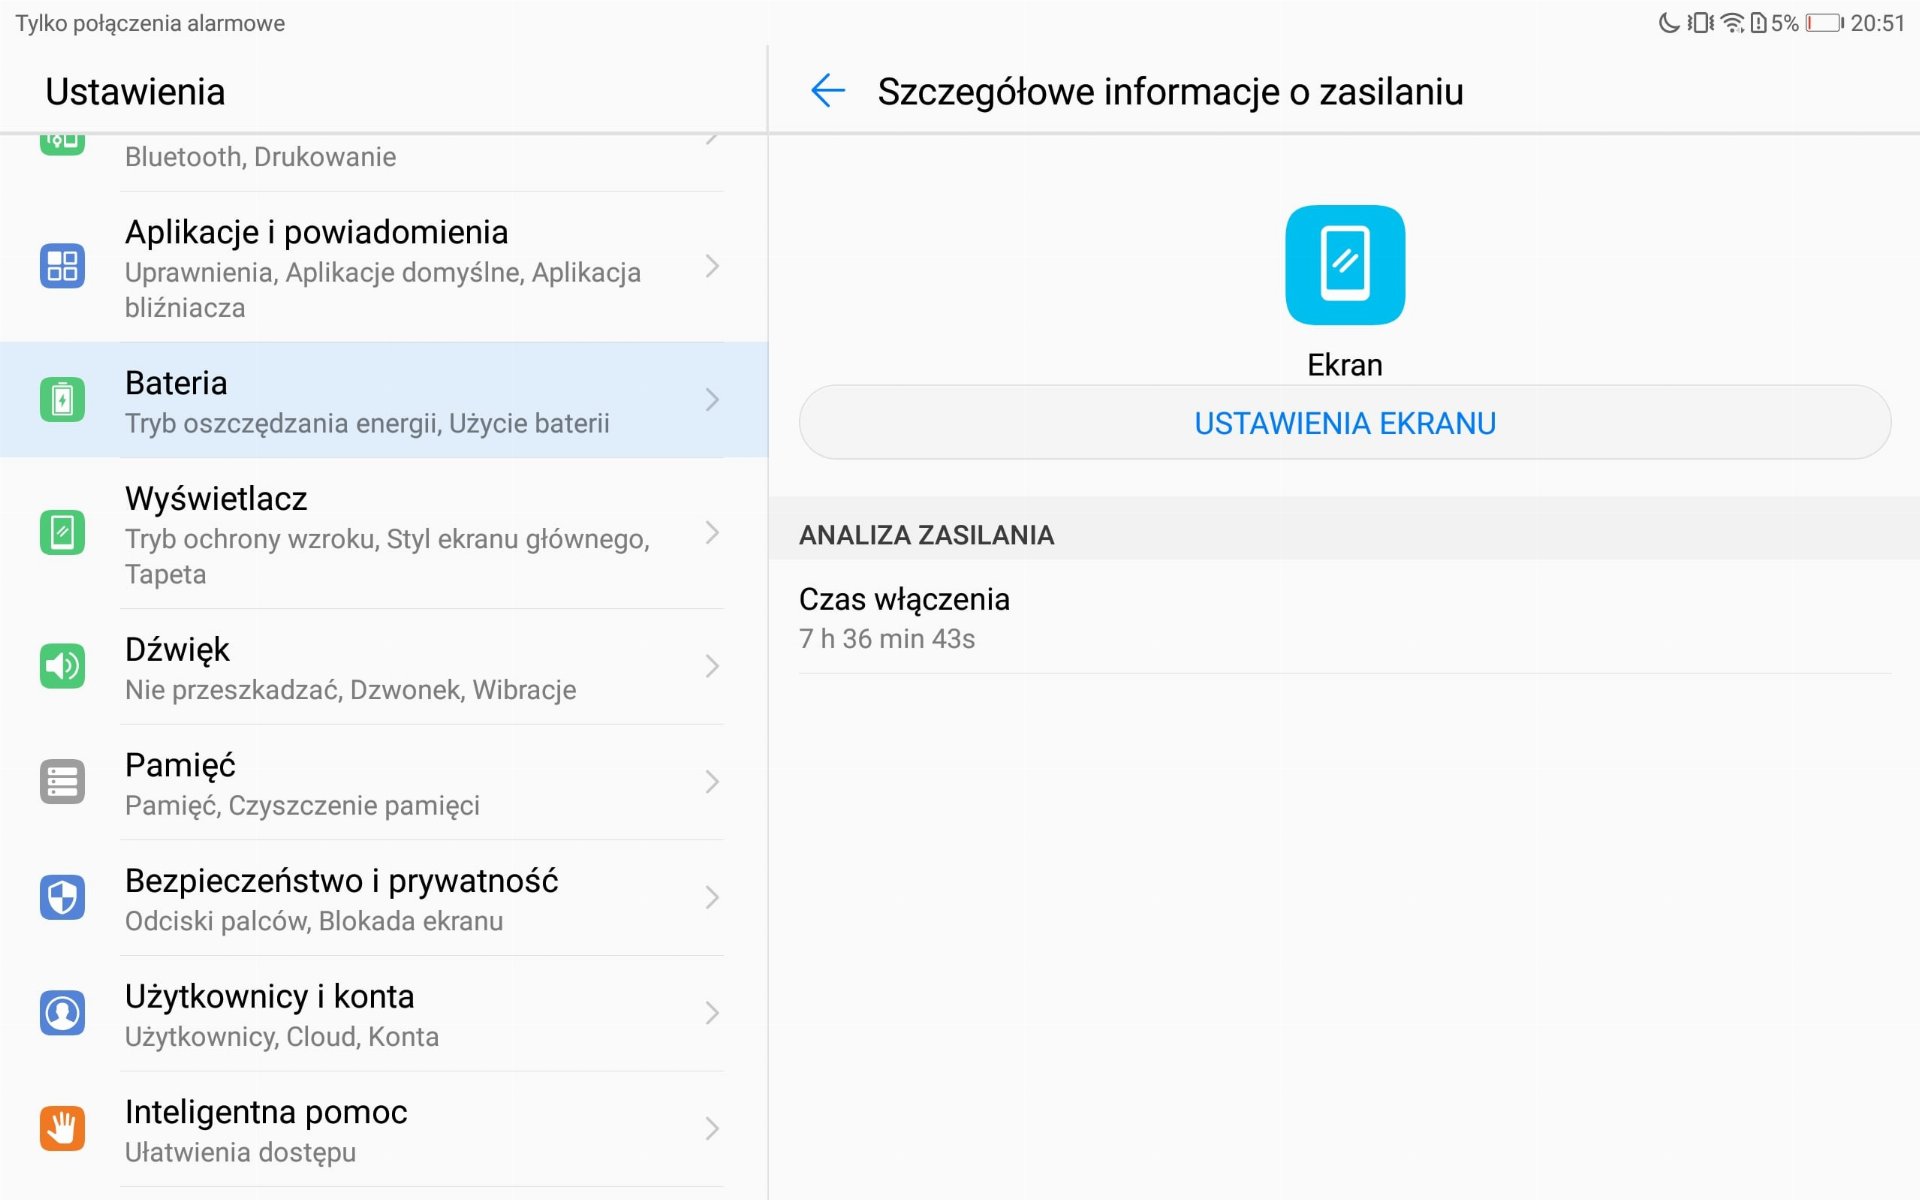This screenshot has height=1200, width=1920.
Task: Click the Bezpieczeństwo shield icon
Action: 62,897
